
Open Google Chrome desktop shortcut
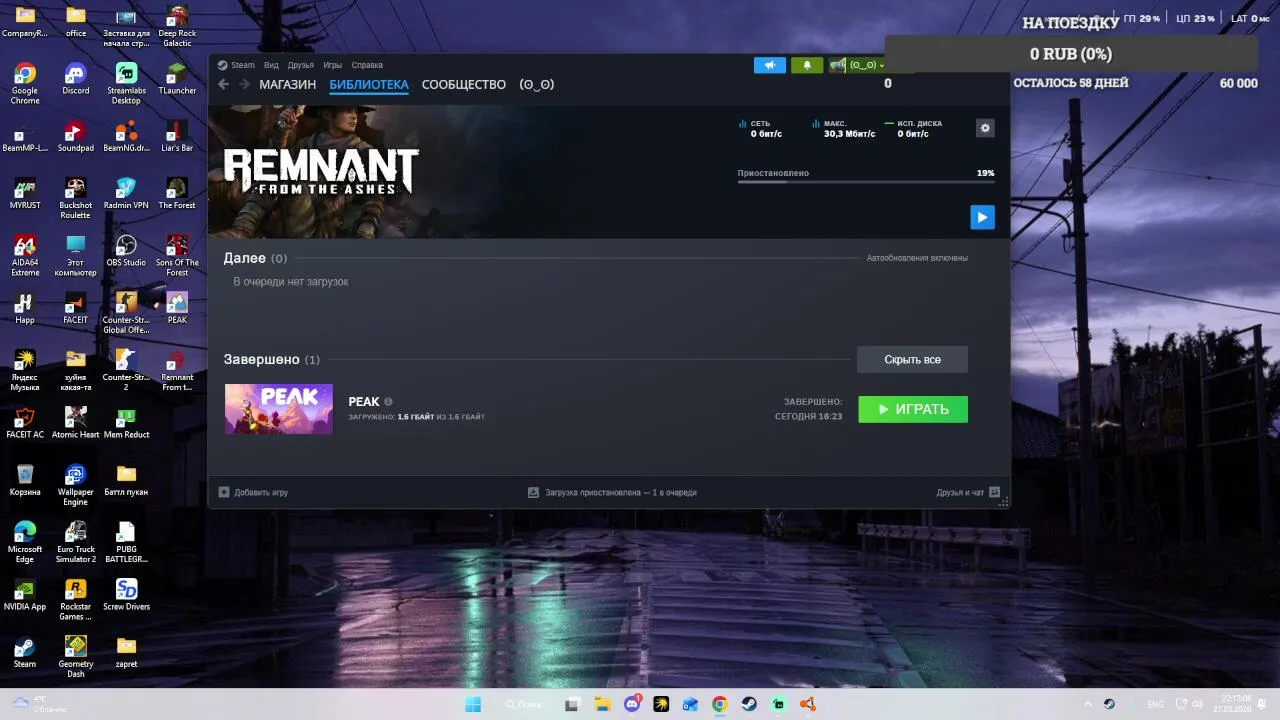25,84
